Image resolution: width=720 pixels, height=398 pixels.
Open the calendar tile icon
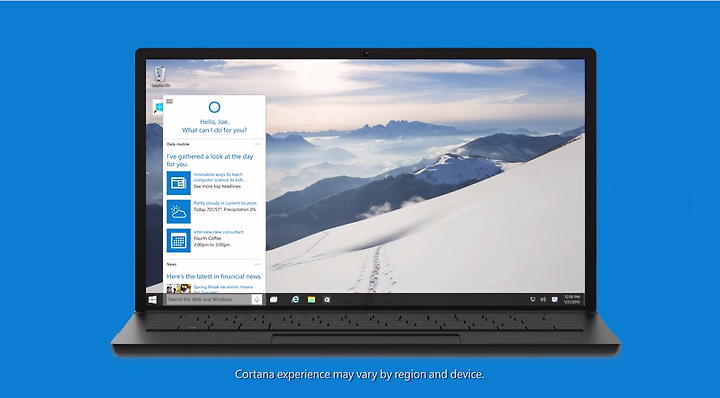pos(179,241)
